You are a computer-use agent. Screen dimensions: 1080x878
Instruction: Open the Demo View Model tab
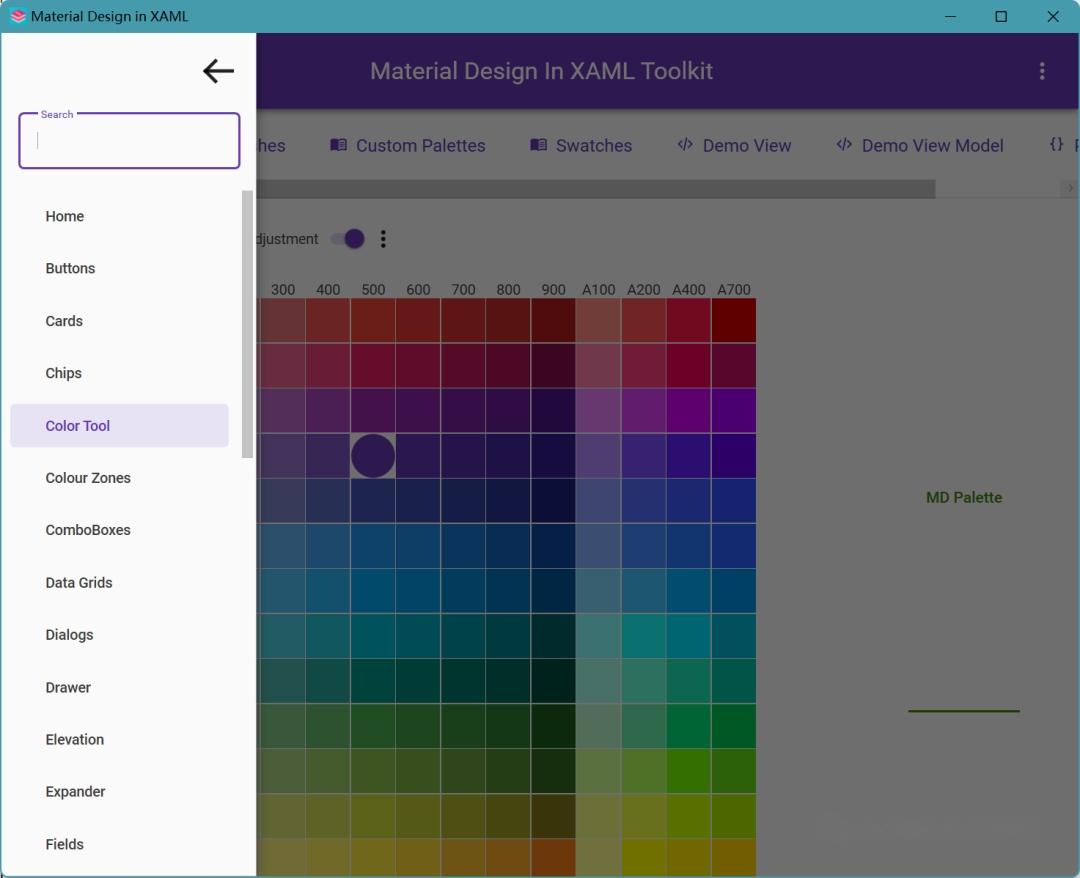(x=920, y=145)
